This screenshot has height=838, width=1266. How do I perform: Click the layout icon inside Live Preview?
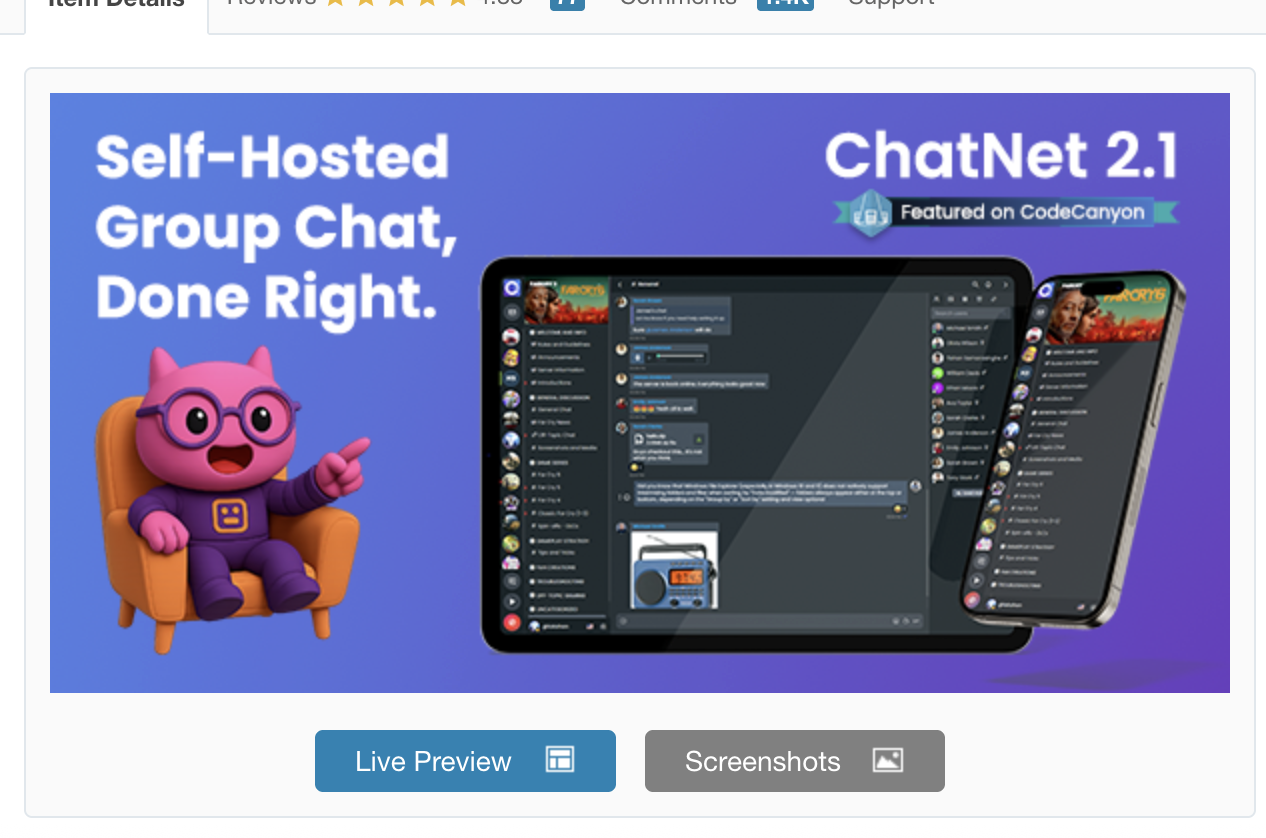coord(559,760)
